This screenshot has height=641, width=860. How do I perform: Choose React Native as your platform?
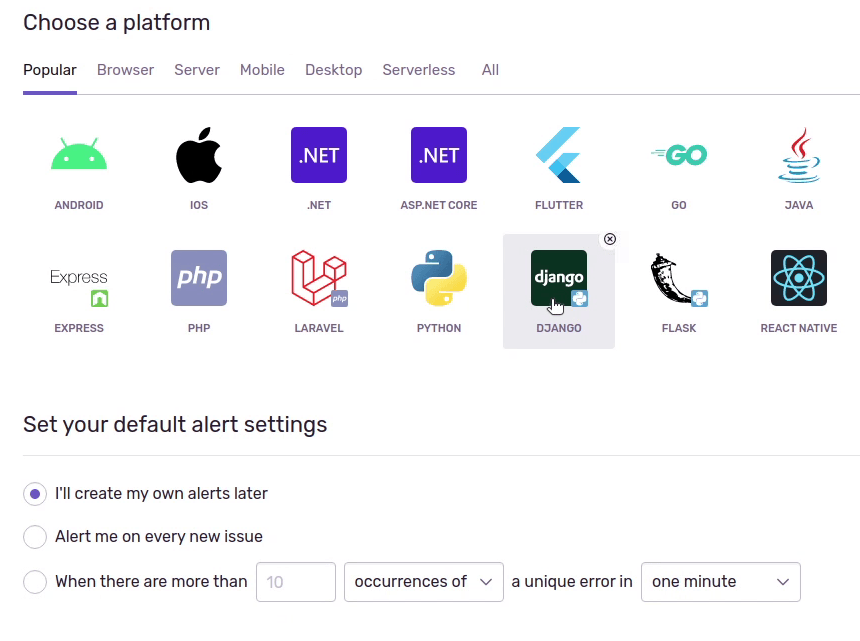pos(799,278)
